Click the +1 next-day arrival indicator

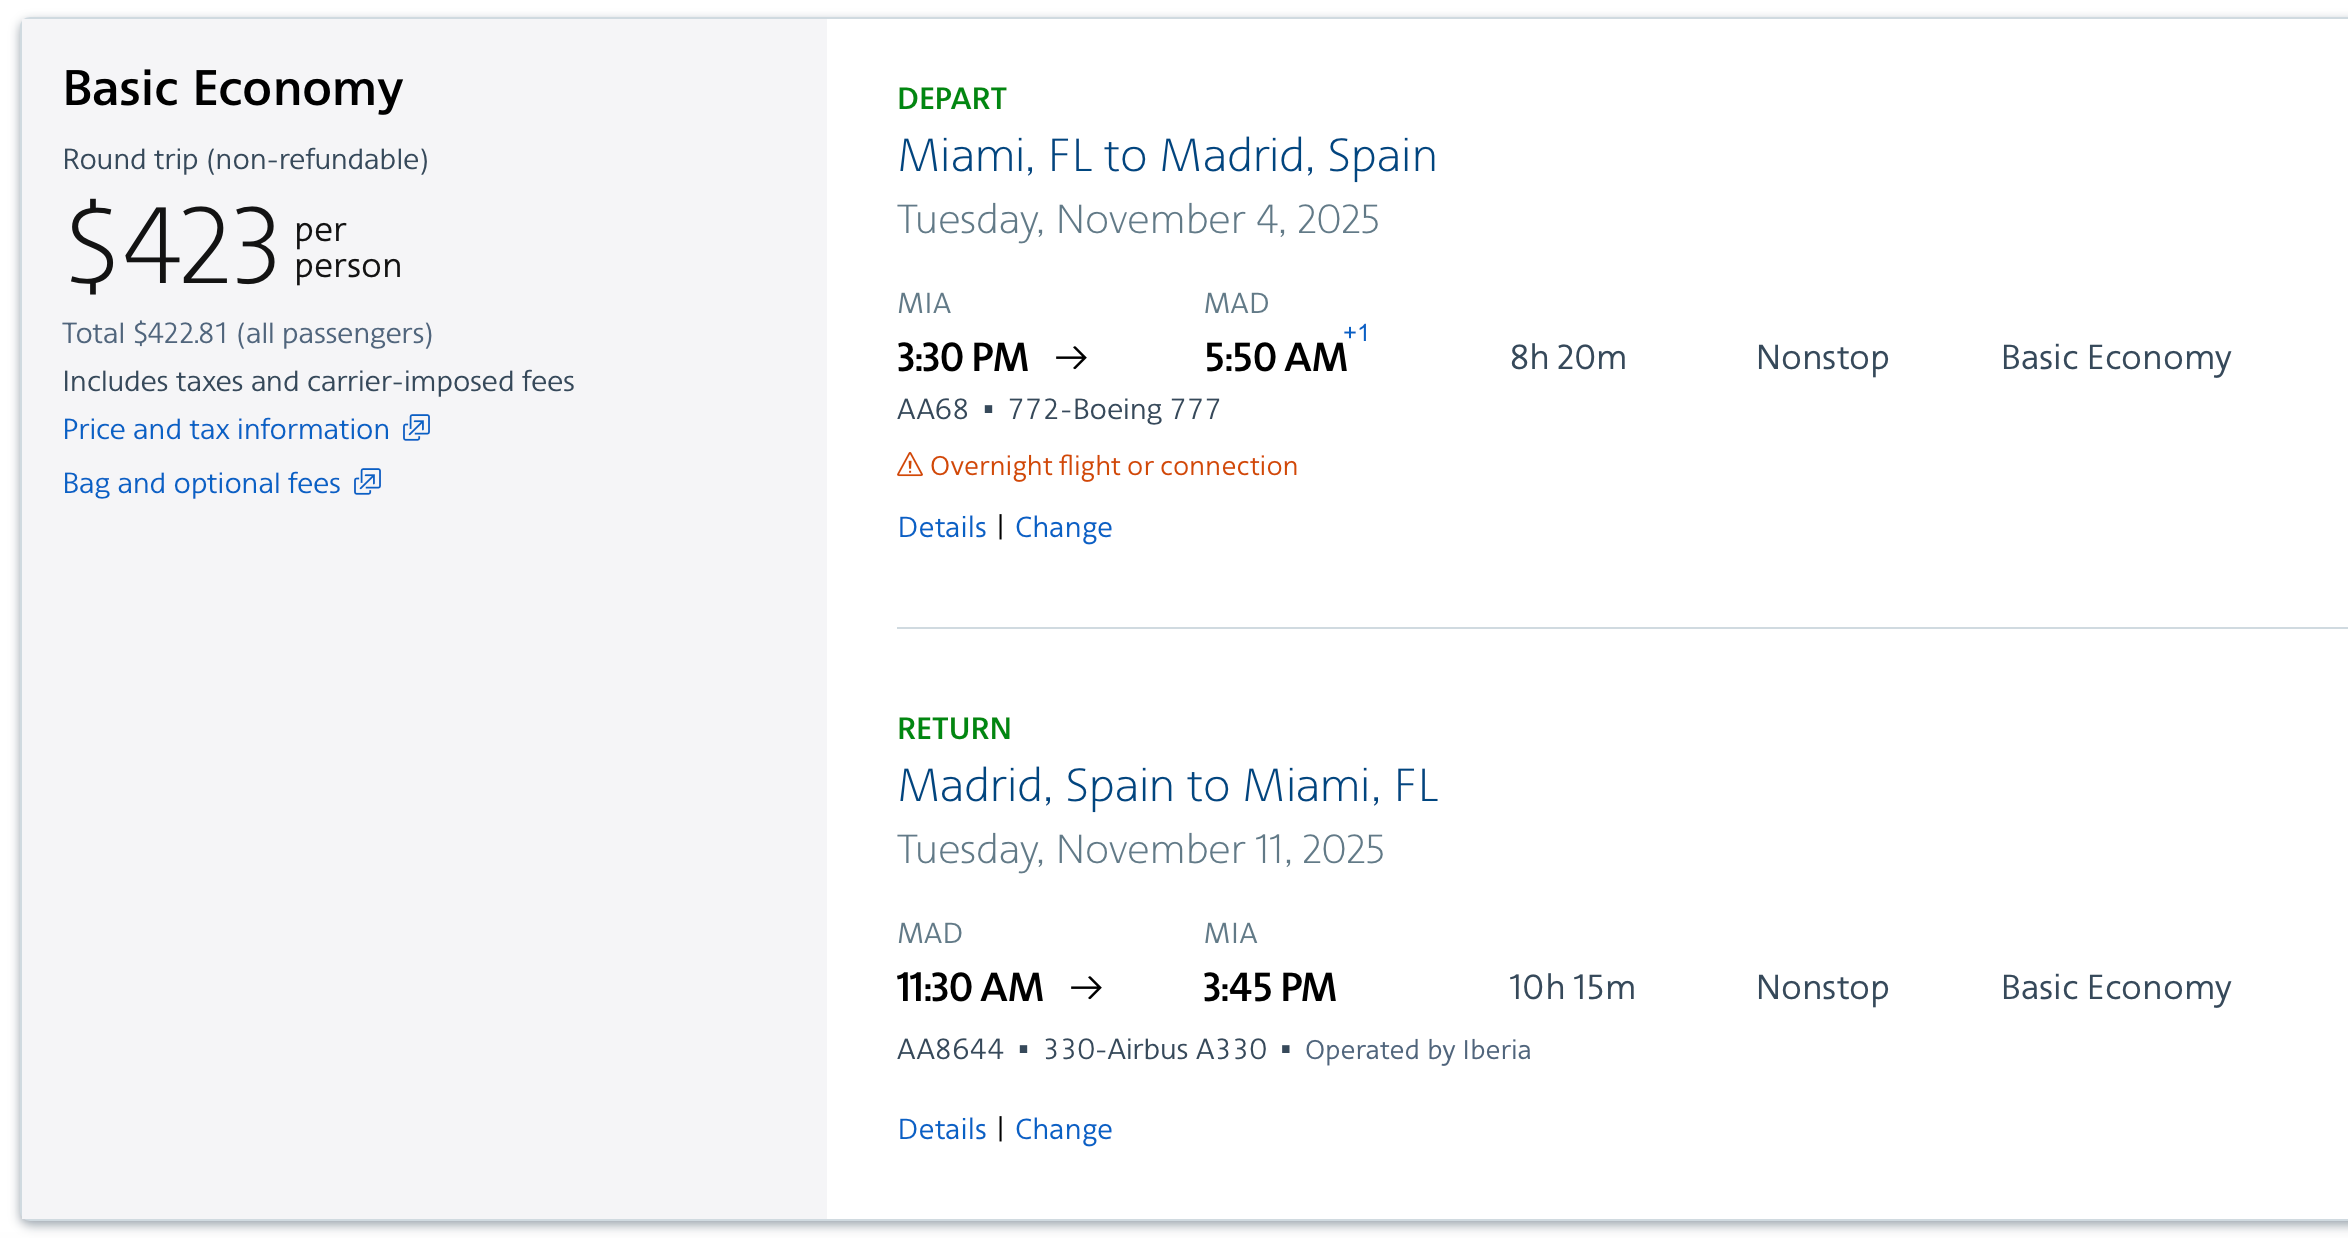click(1356, 333)
